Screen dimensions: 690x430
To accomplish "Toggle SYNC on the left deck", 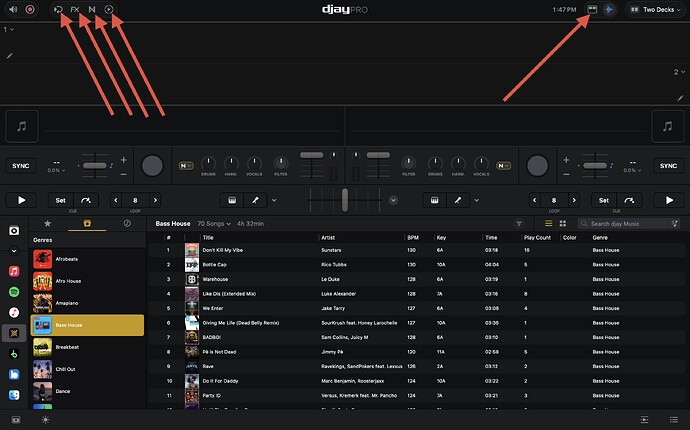I will pos(21,166).
